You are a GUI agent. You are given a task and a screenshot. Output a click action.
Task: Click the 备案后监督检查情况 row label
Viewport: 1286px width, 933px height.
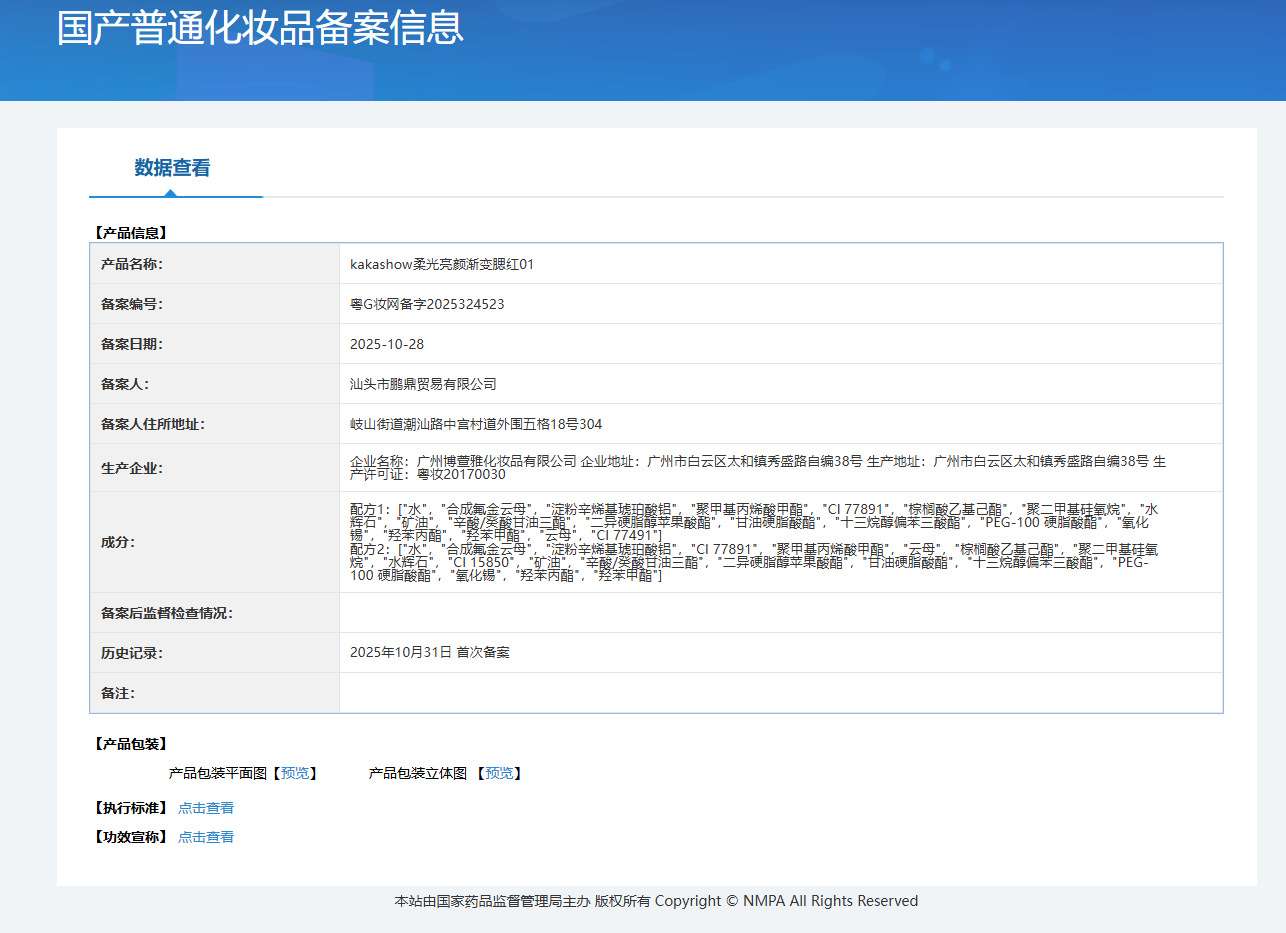coord(167,613)
